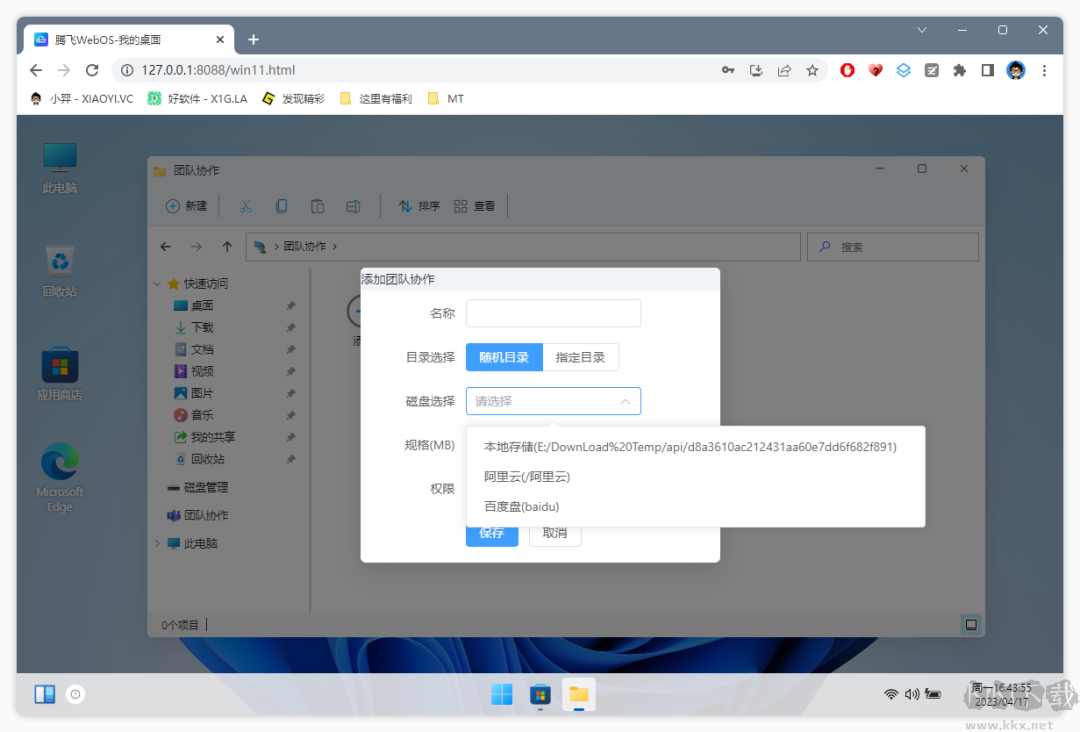The width and height of the screenshot is (1080, 732).
Task: Open the user profile avatar
Action: 1016,70
